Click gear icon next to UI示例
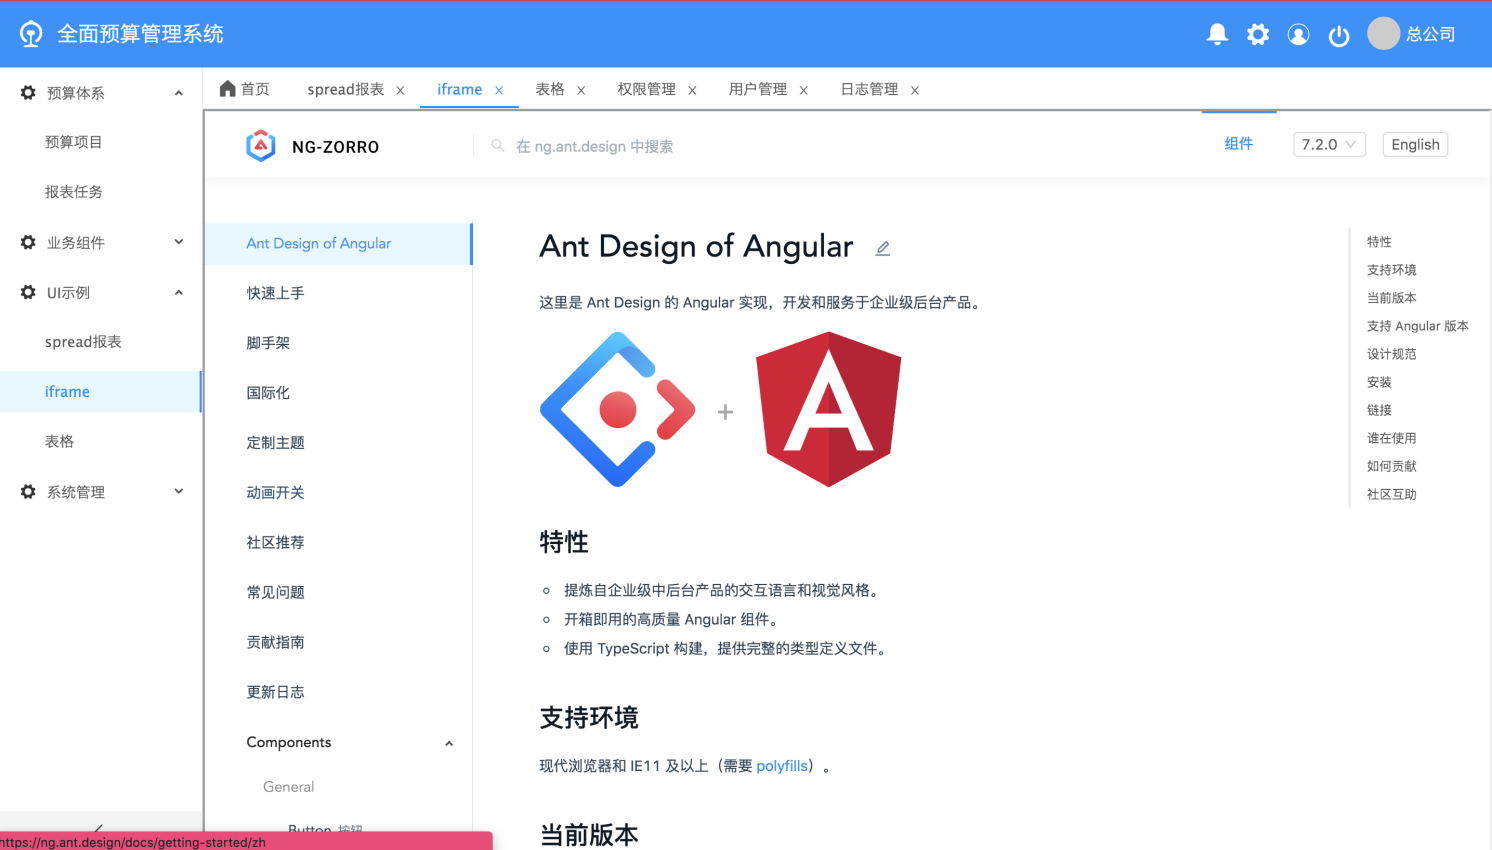This screenshot has height=850, width=1492. pyautogui.click(x=28, y=292)
